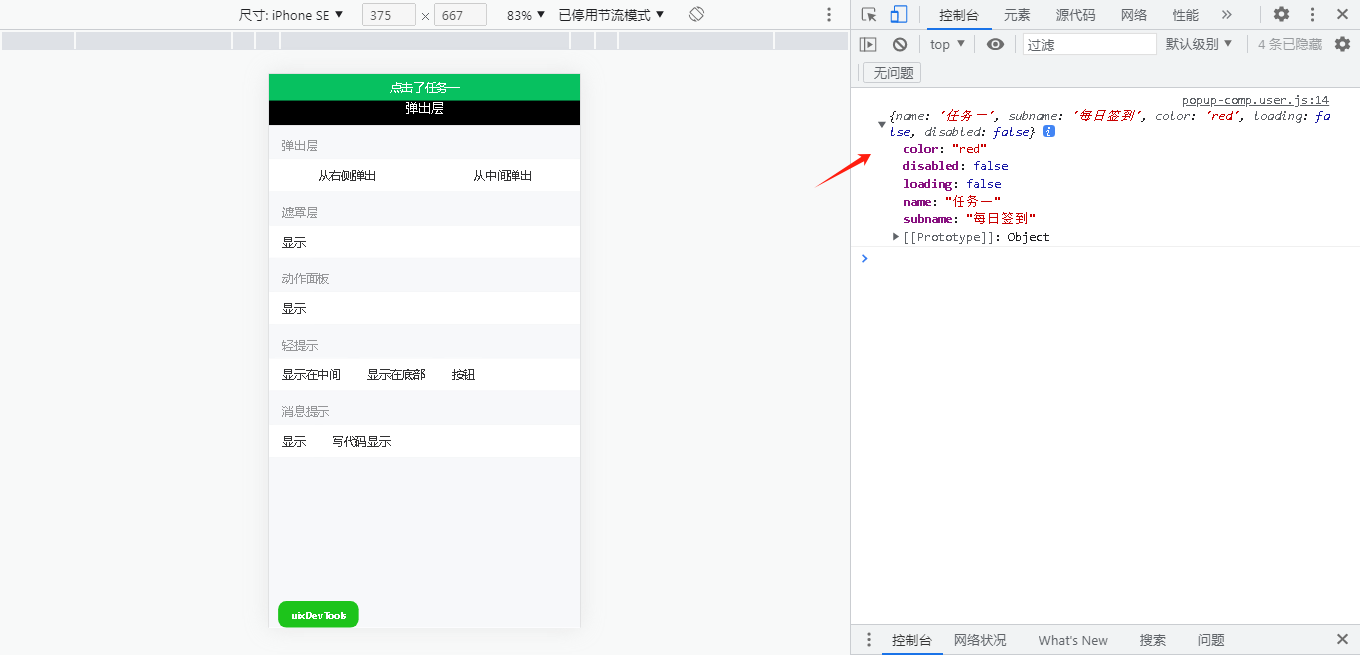
Task: Open the throttling mode dropdown 已停用节流模式
Action: coord(611,15)
